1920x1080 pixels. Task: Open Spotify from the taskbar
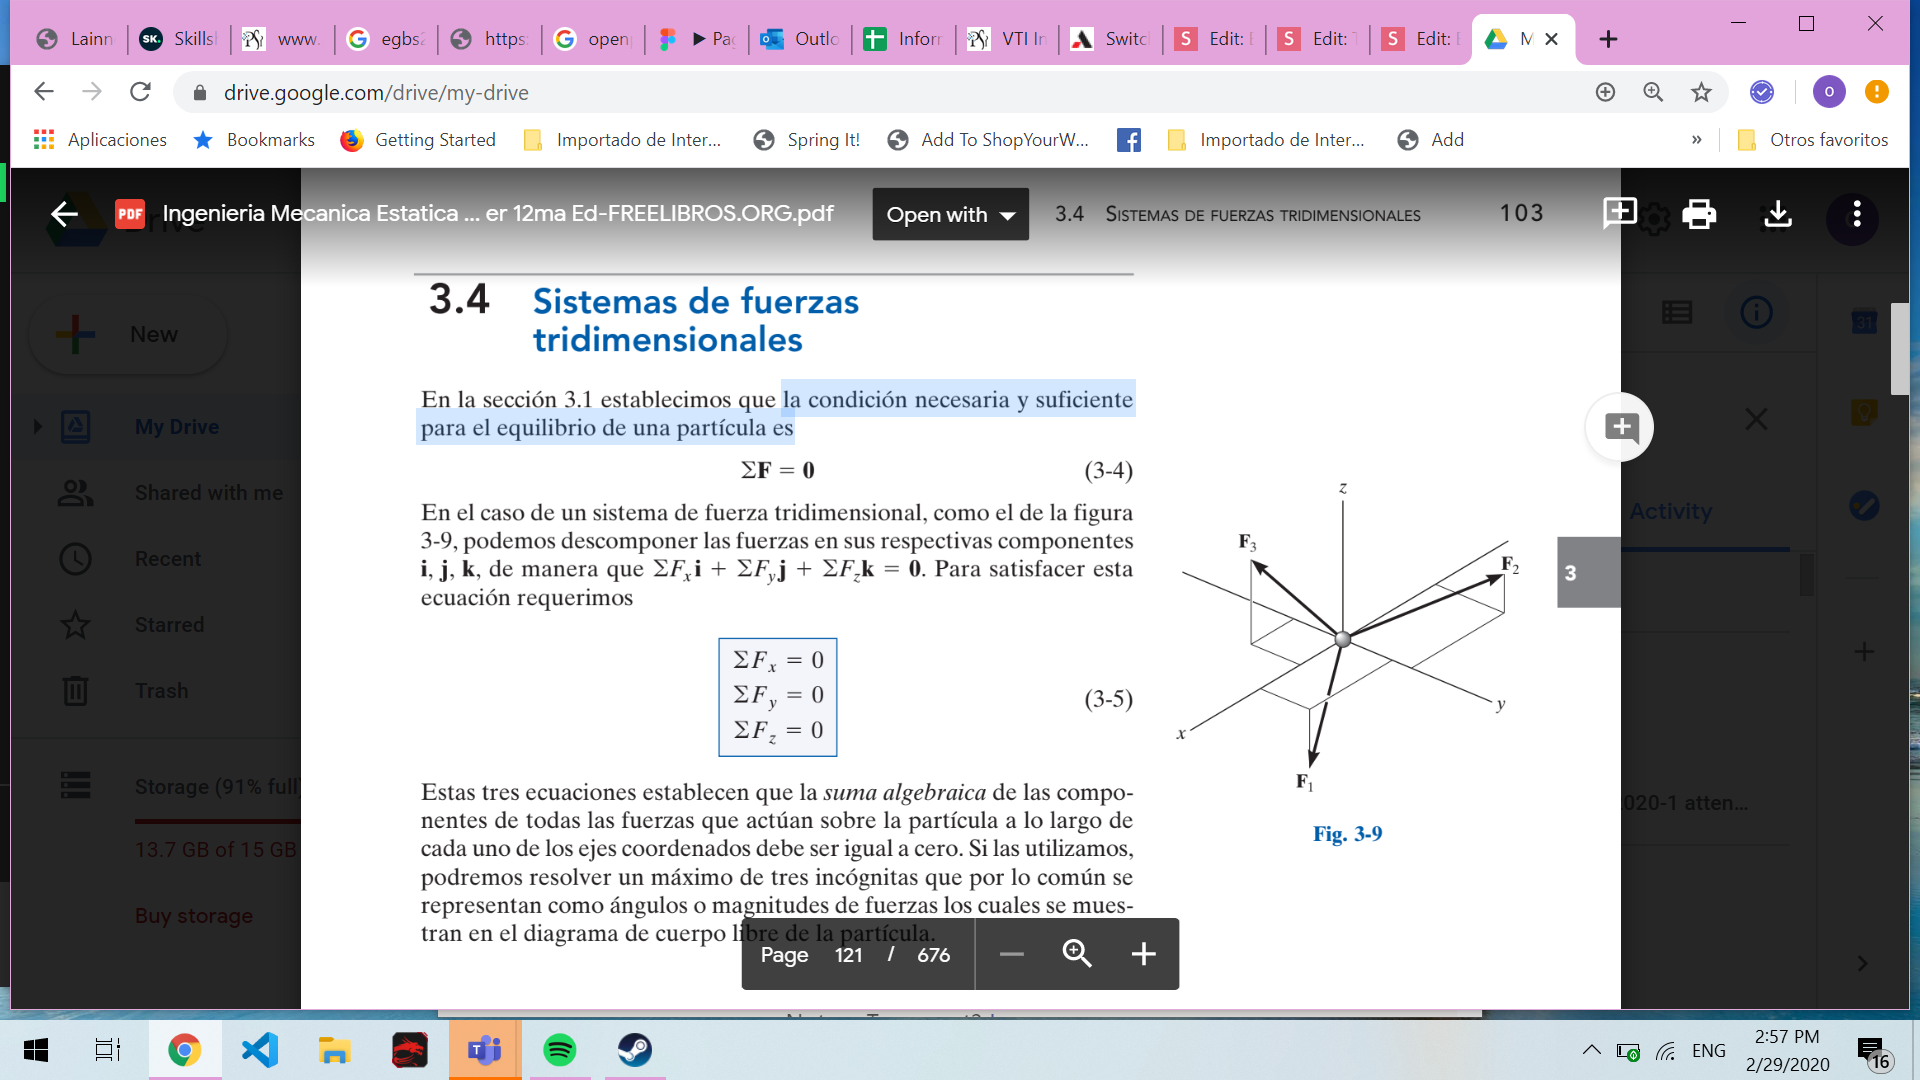tap(559, 1050)
